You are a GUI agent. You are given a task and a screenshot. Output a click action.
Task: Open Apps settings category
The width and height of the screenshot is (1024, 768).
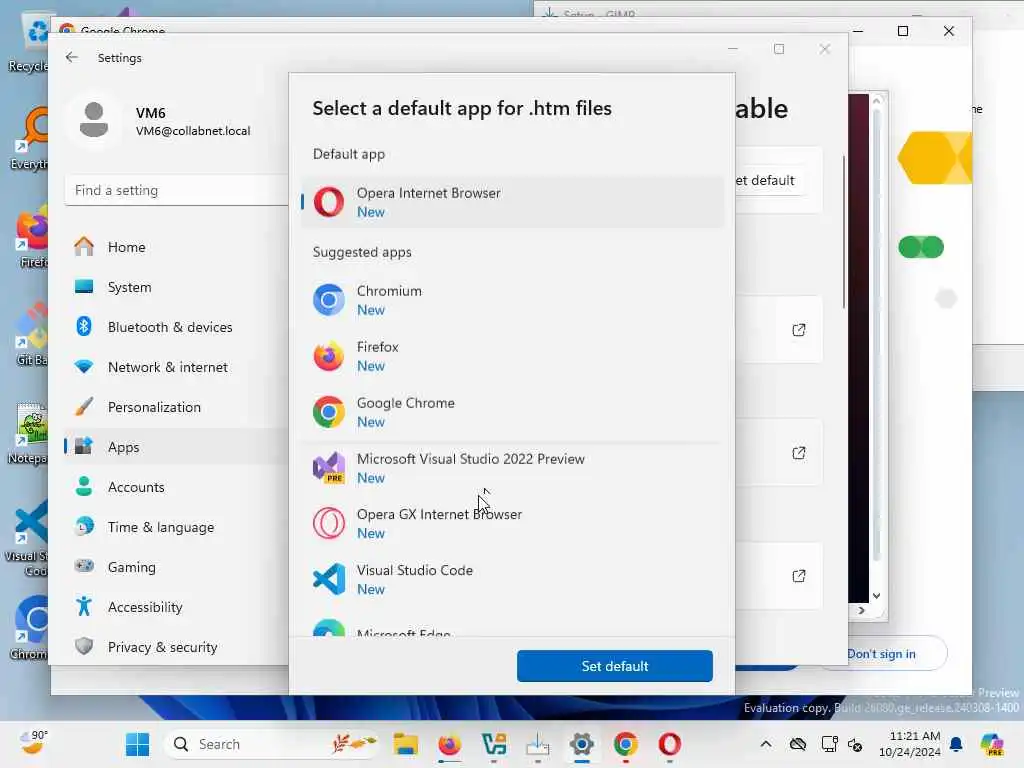point(176,447)
